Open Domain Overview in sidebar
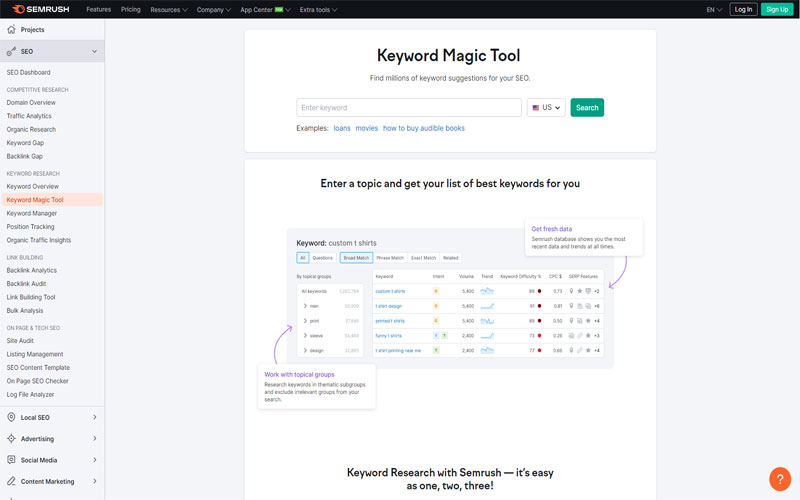The image size is (800, 500). coord(31,103)
